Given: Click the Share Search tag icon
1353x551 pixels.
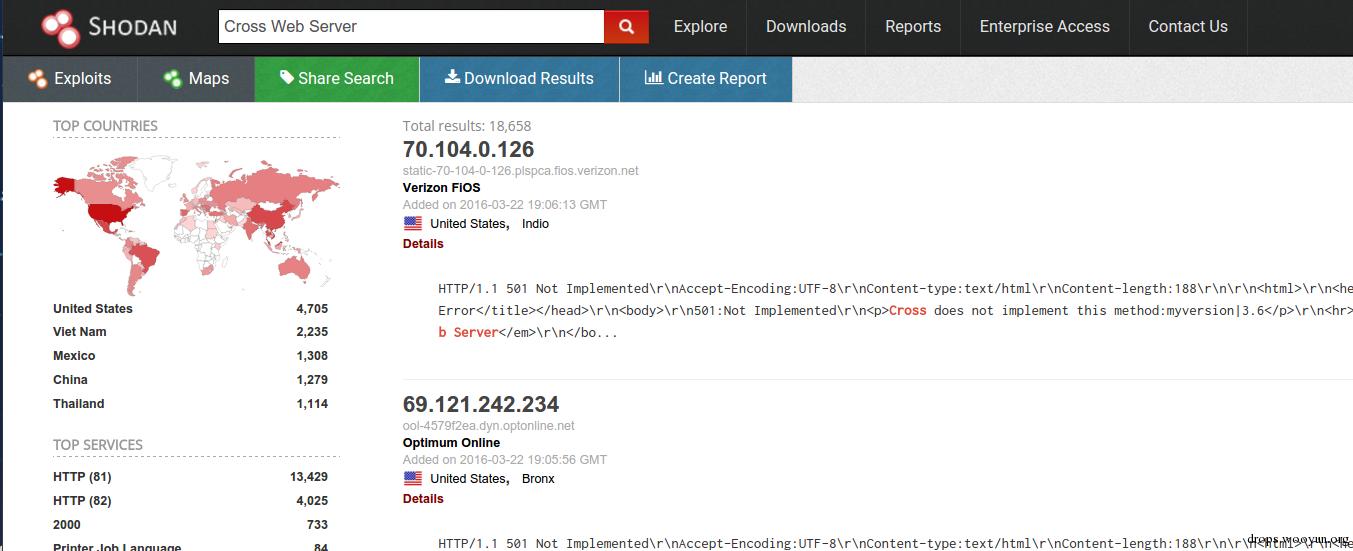Looking at the screenshot, I should 286,77.
